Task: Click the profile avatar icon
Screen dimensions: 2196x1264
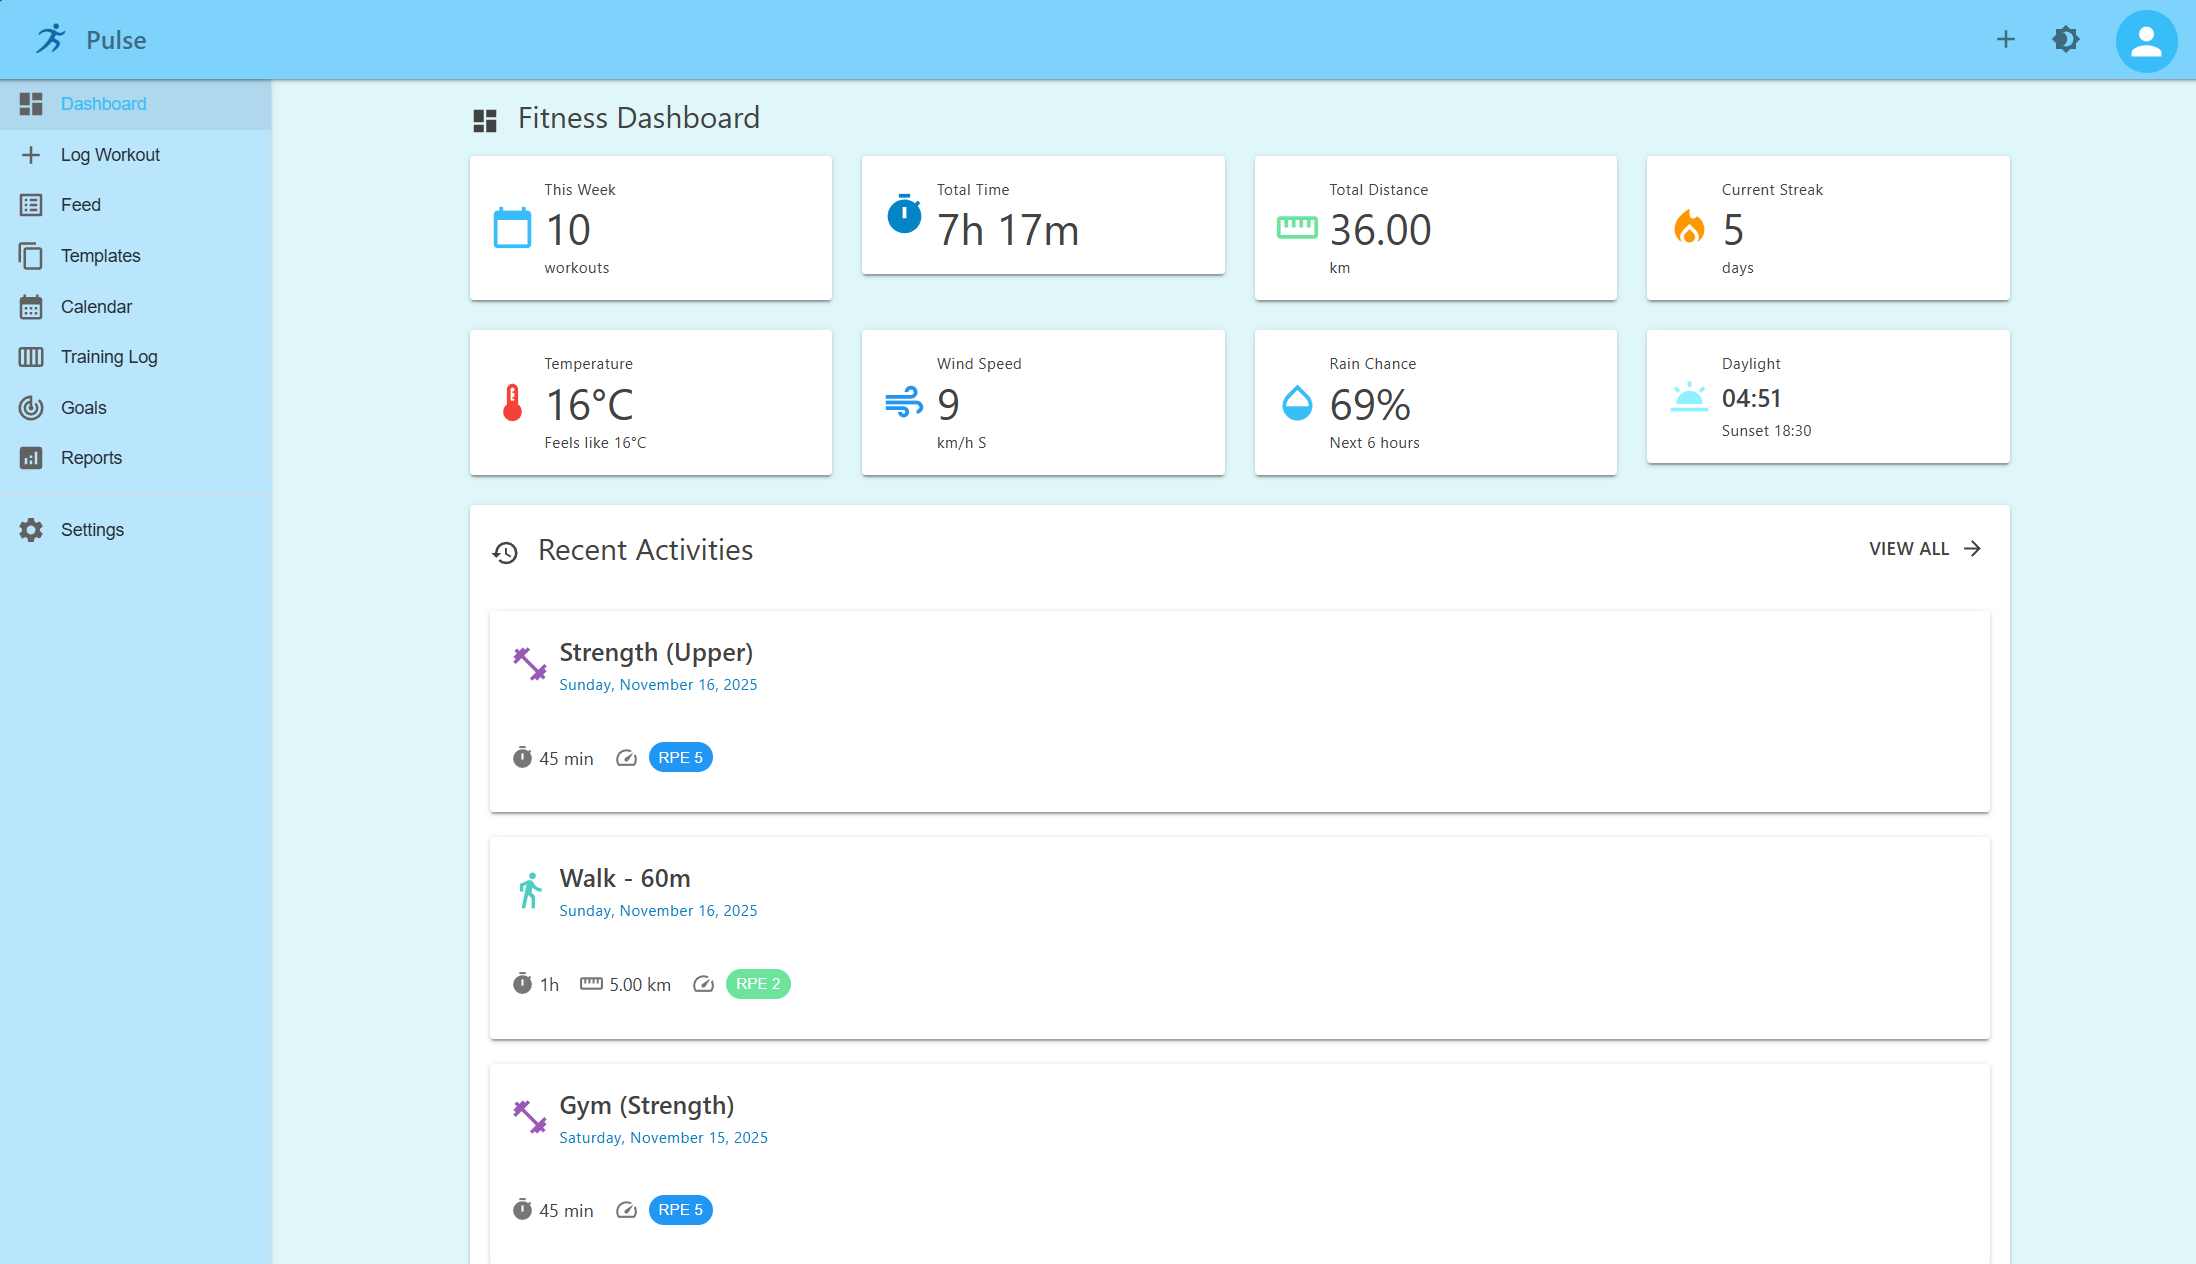Action: (2147, 41)
